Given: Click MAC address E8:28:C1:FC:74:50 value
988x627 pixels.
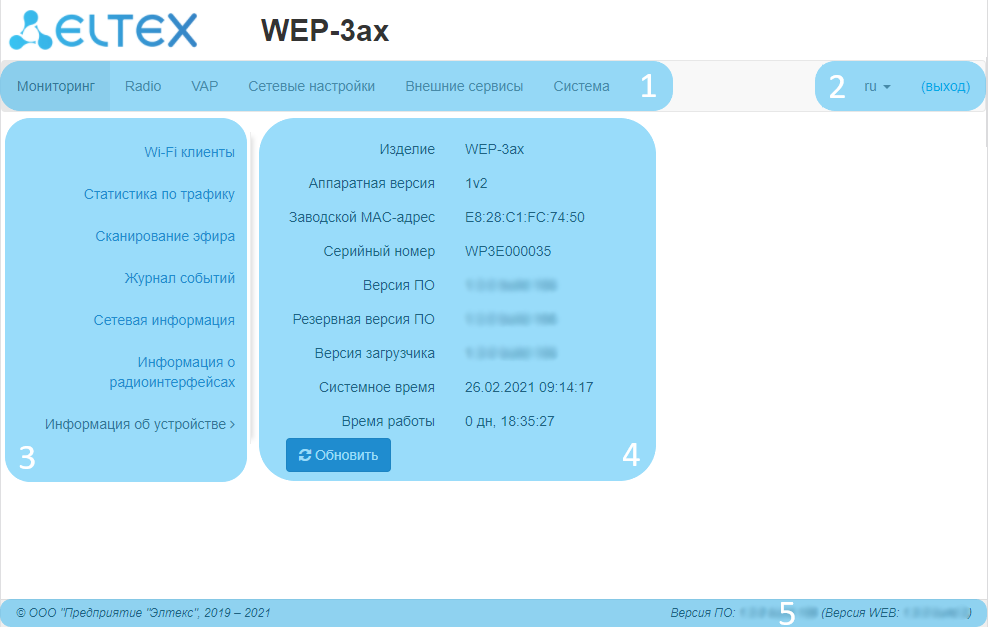Looking at the screenshot, I should 525,217.
